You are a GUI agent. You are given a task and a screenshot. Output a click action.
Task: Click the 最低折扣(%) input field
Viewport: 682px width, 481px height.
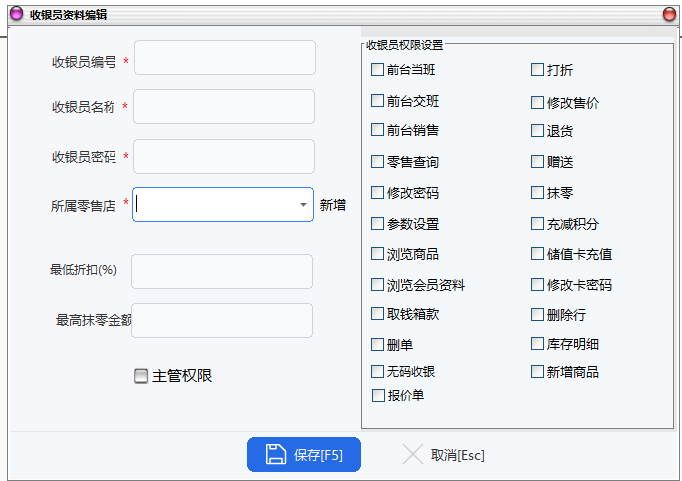click(x=222, y=271)
